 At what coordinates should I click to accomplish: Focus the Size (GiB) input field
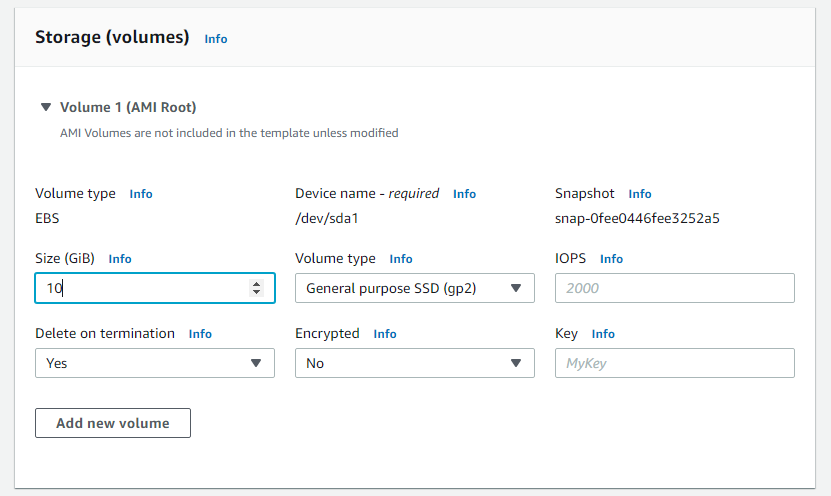pyautogui.click(x=140, y=288)
